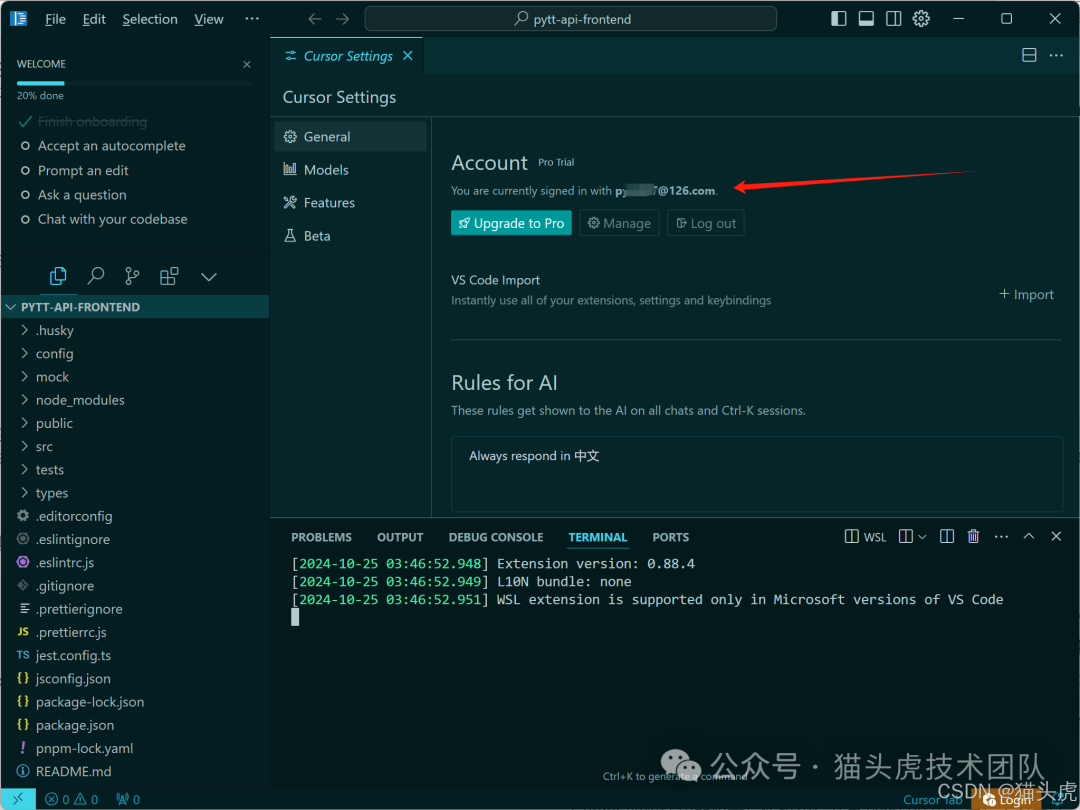
Task: Open the overflow menu next to View
Action: 252,19
